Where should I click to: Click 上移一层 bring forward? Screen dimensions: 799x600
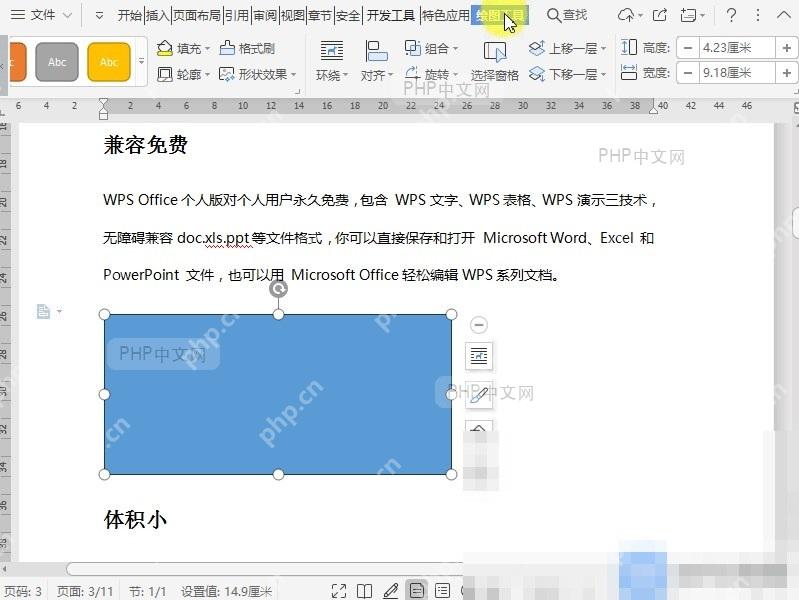point(563,48)
